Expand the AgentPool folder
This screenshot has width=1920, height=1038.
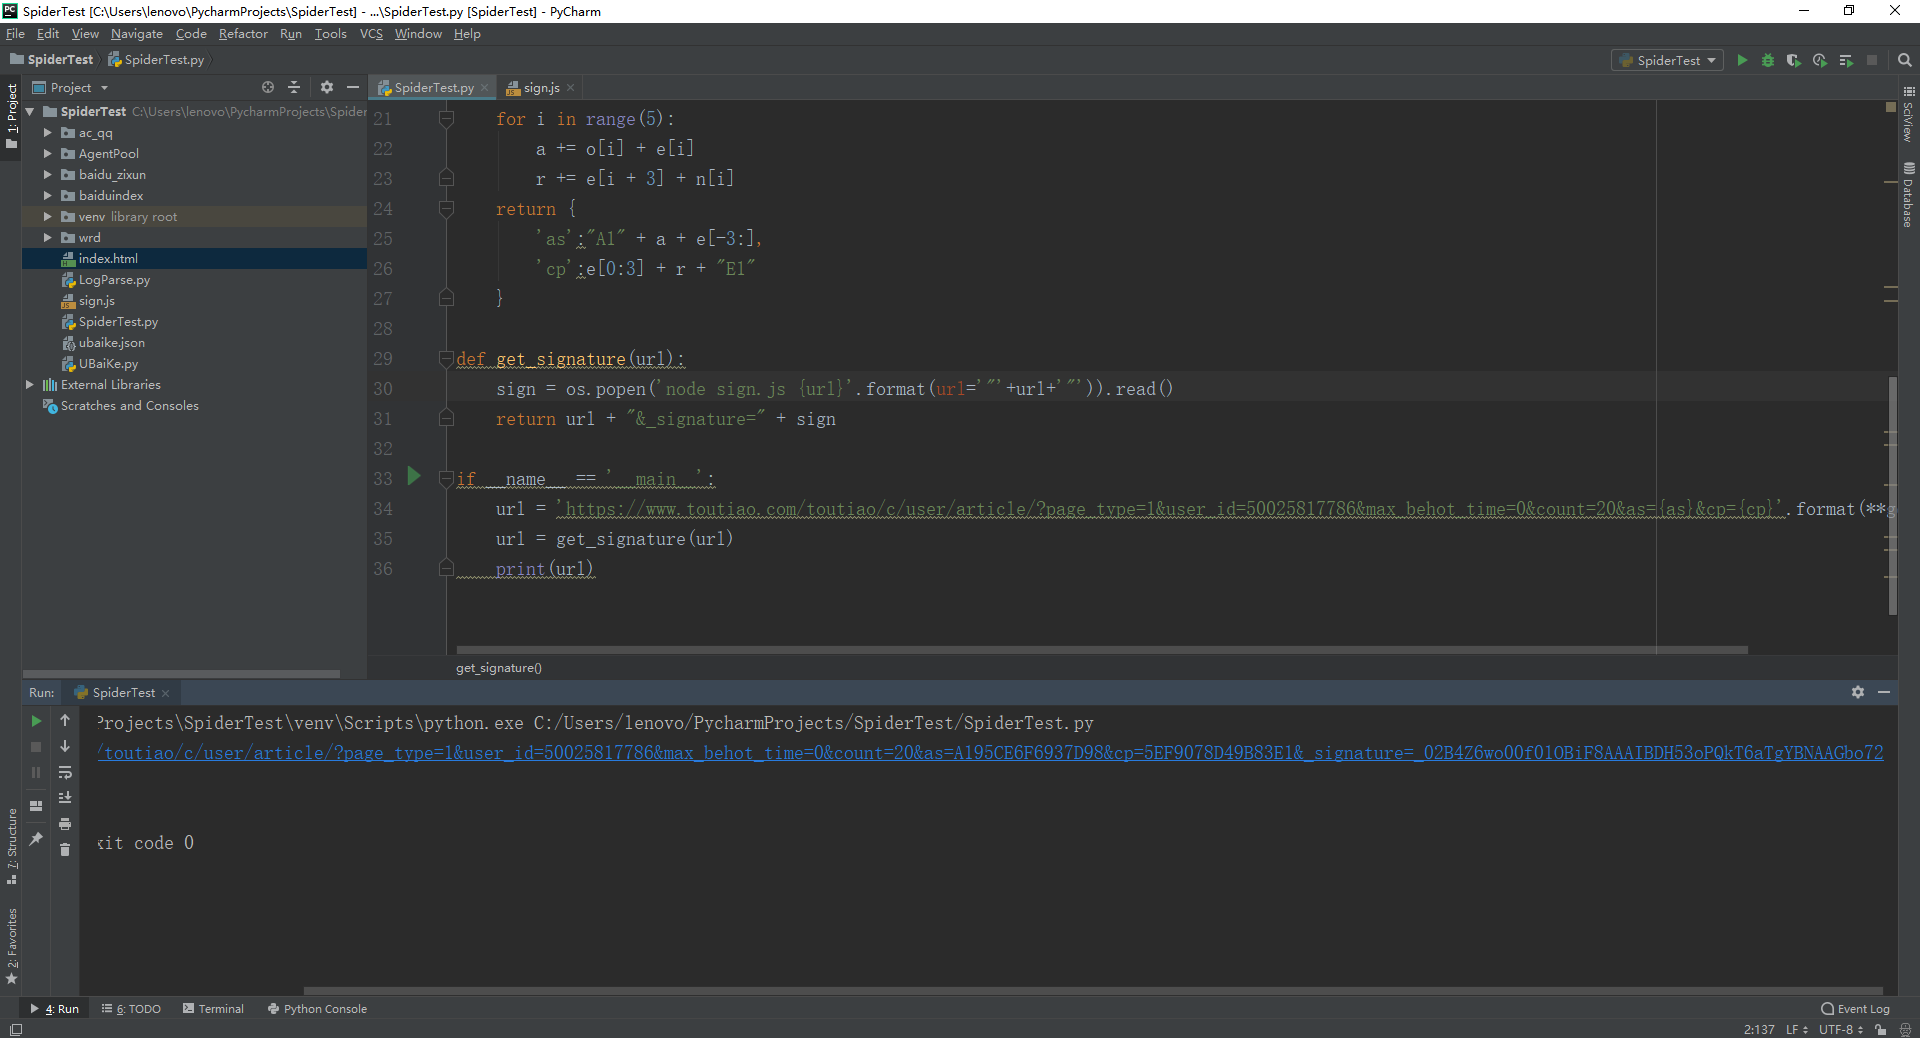click(x=47, y=154)
